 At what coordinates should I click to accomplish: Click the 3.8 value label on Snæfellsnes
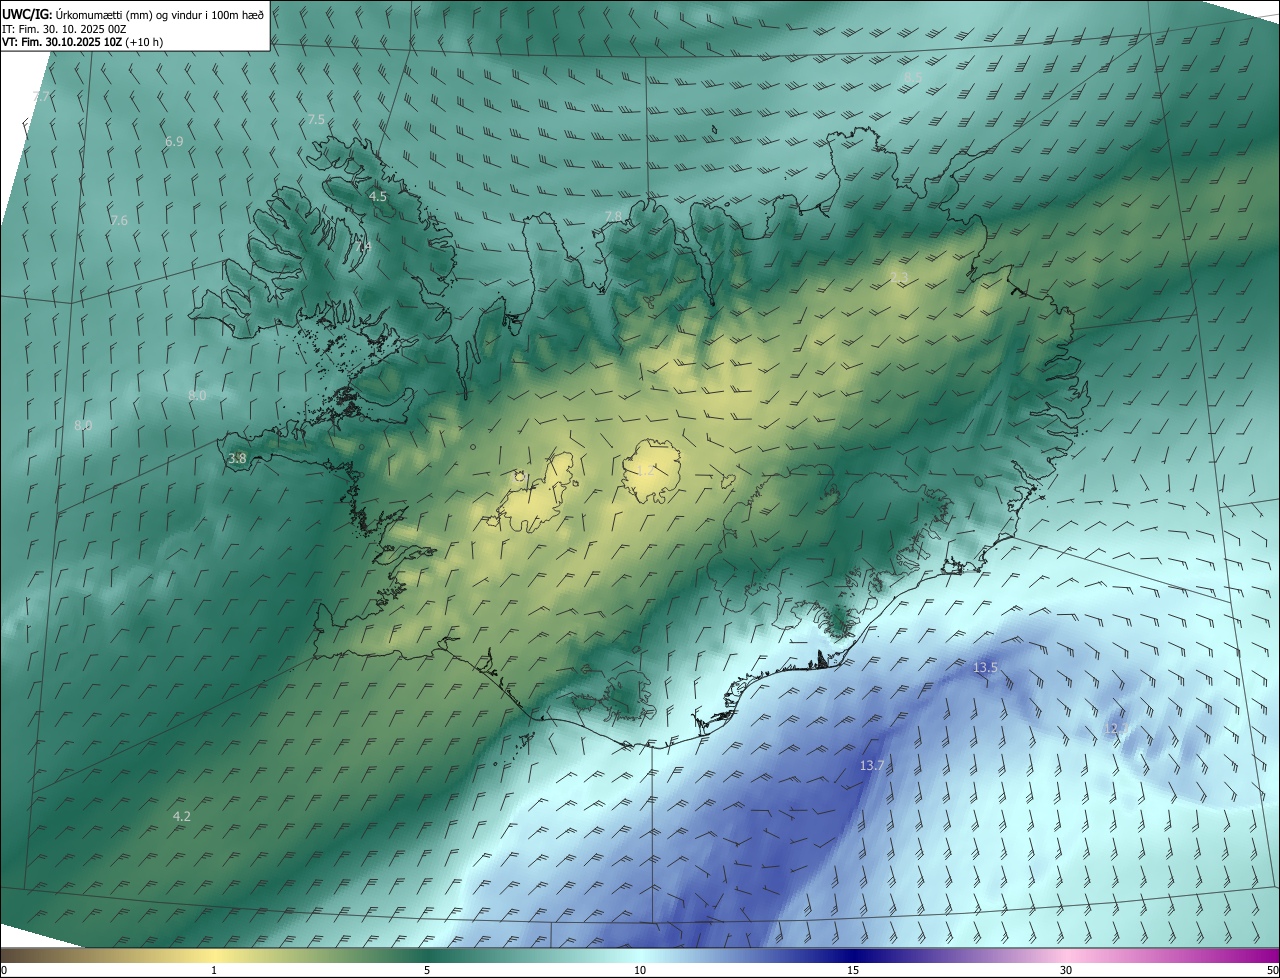pos(237,458)
